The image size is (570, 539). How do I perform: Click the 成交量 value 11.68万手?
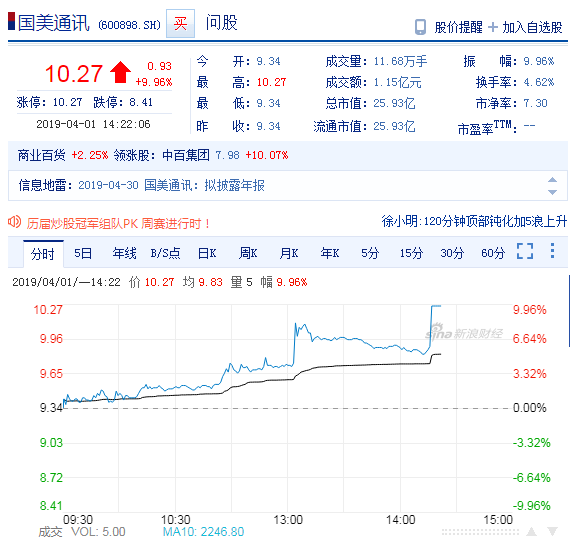click(x=400, y=61)
